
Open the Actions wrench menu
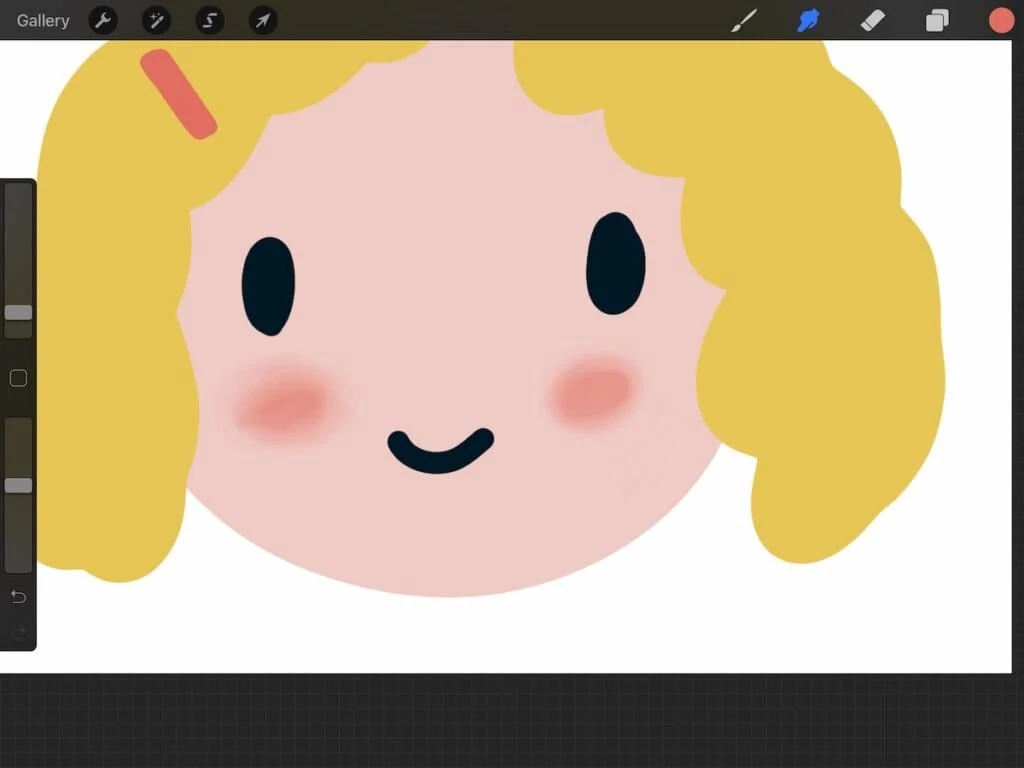point(103,21)
